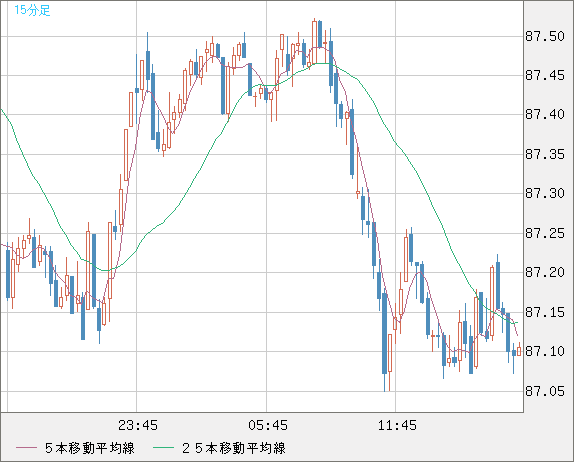Screen dimensions: 574x462
Task: Select the 87.15 price axis label
Action: [x=545, y=312]
